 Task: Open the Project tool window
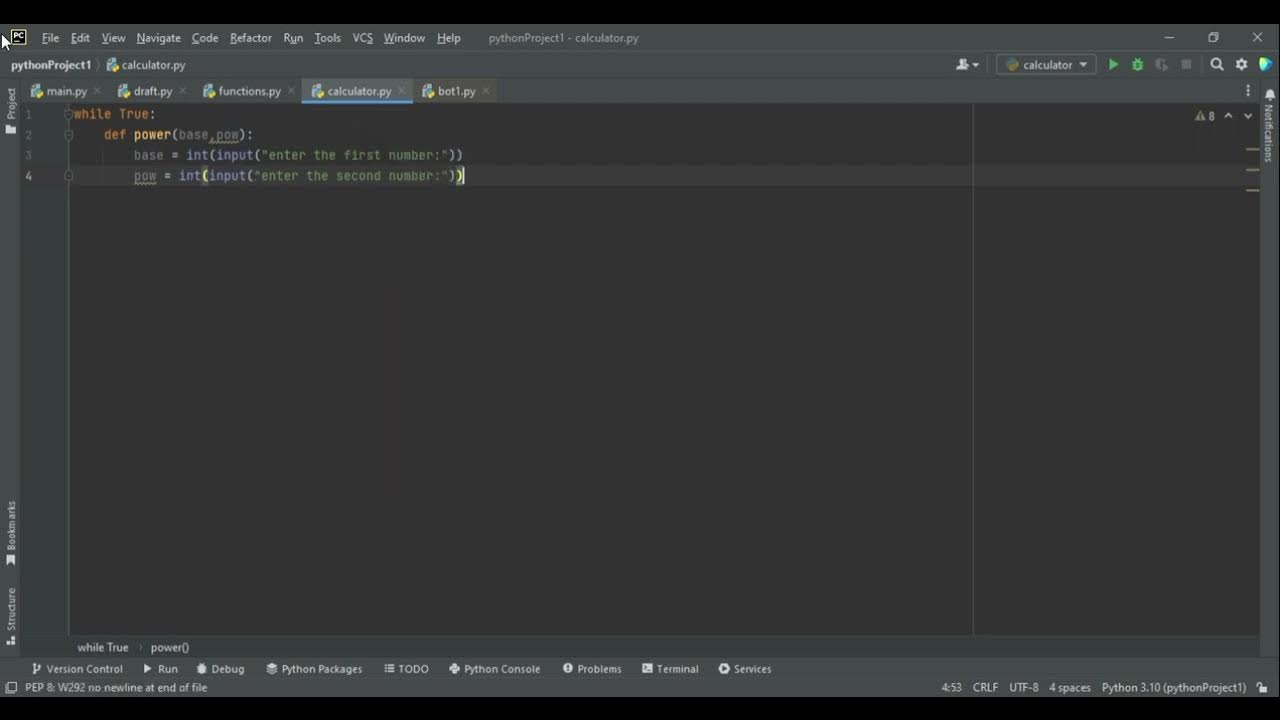click(11, 110)
